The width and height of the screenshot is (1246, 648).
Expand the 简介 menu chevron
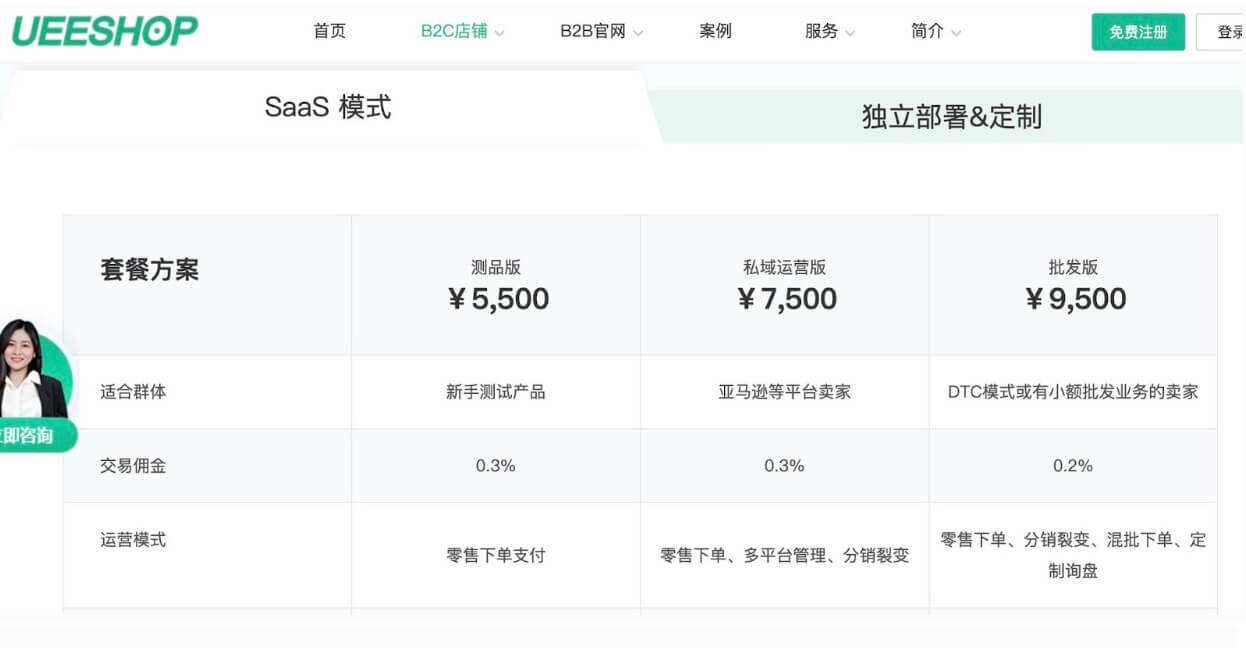[x=955, y=33]
